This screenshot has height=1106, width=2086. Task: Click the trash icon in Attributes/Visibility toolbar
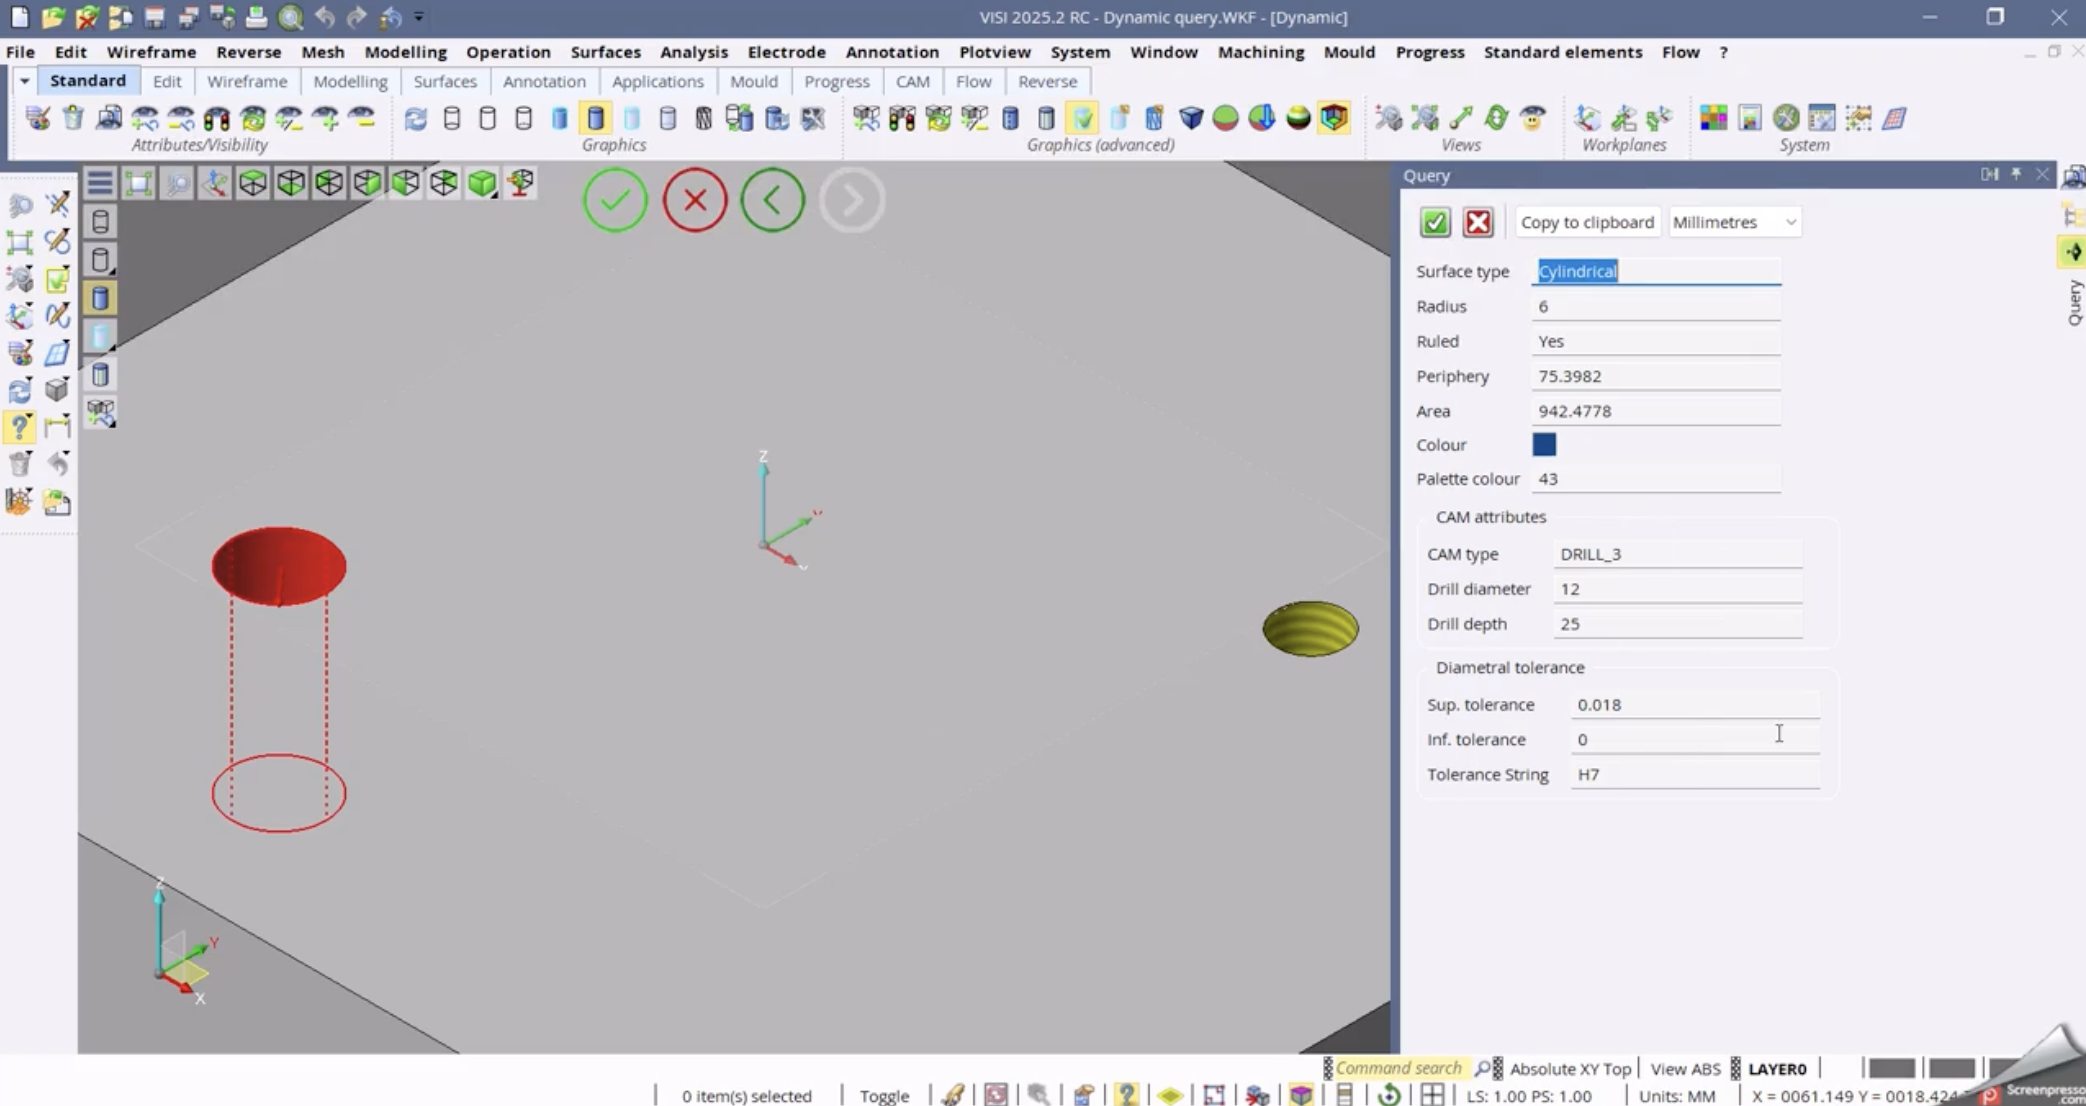click(71, 117)
